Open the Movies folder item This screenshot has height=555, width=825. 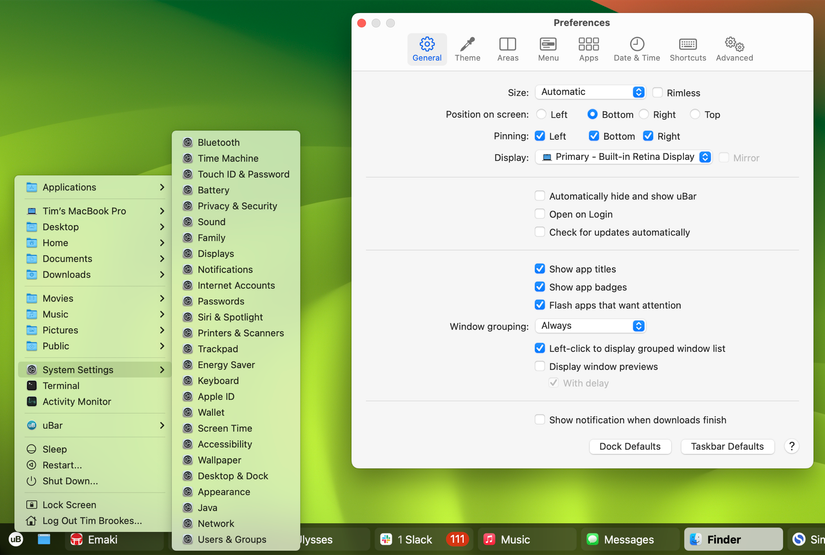click(x=94, y=298)
